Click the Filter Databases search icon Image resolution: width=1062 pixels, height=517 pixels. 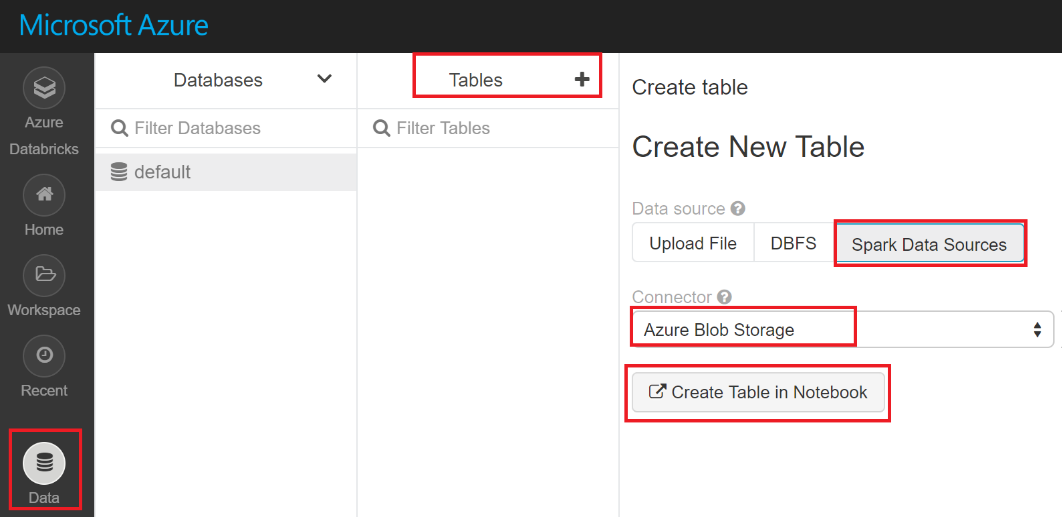[x=120, y=128]
